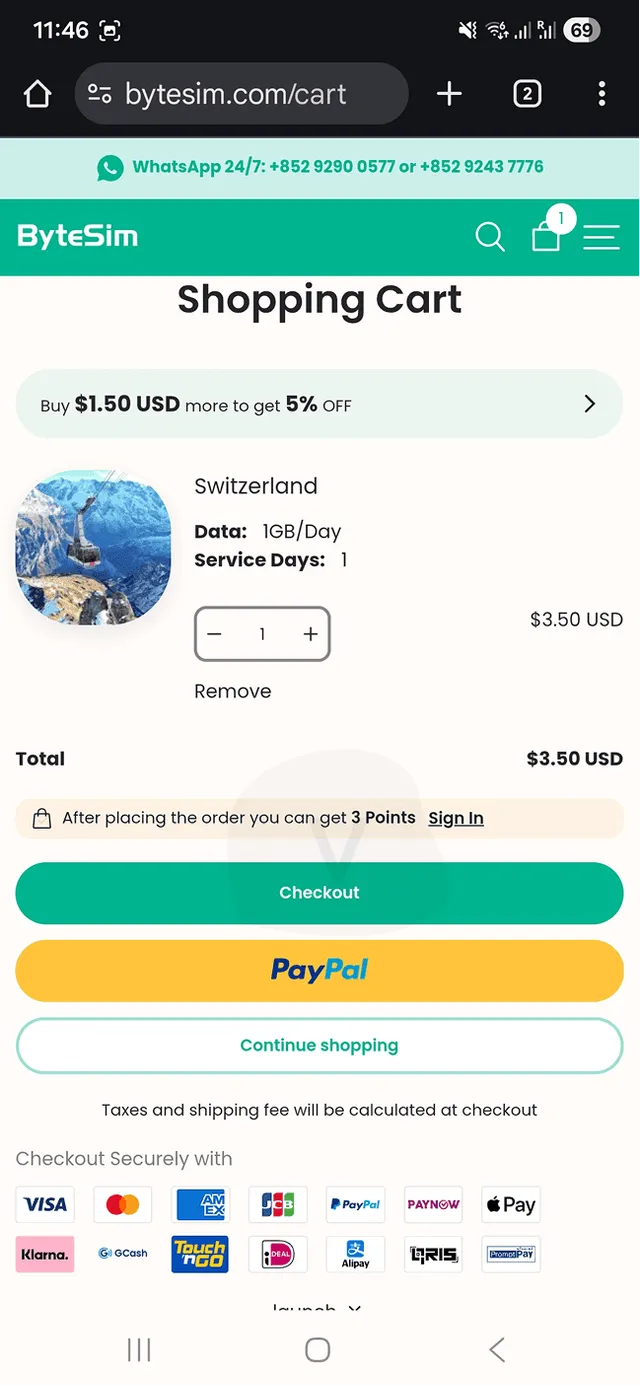Click the Visa card icon

click(44, 1204)
